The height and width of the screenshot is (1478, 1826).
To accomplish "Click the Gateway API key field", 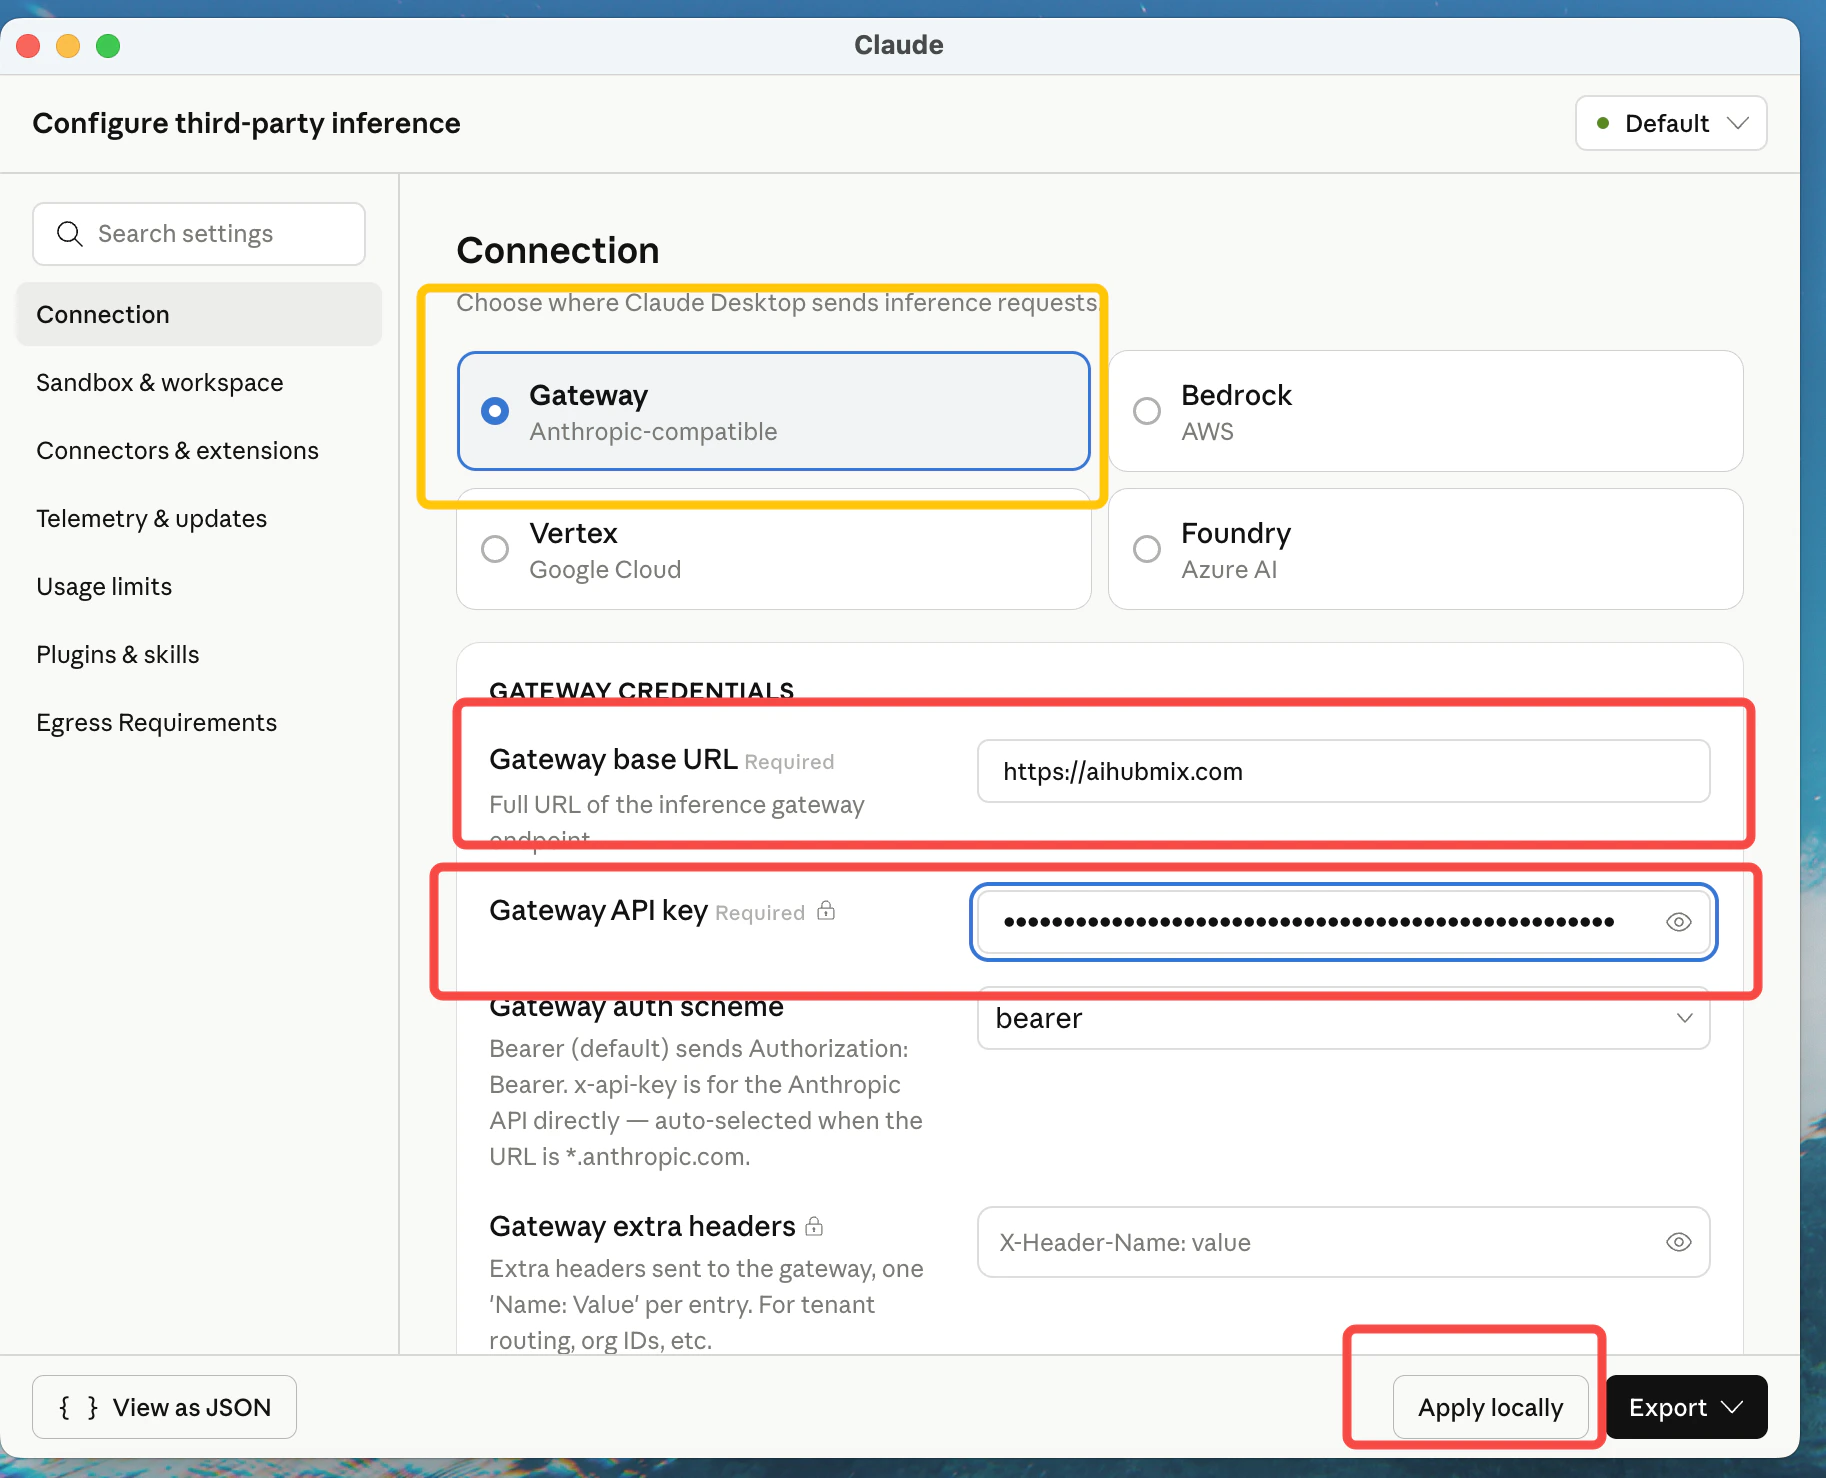I will [x=1343, y=922].
